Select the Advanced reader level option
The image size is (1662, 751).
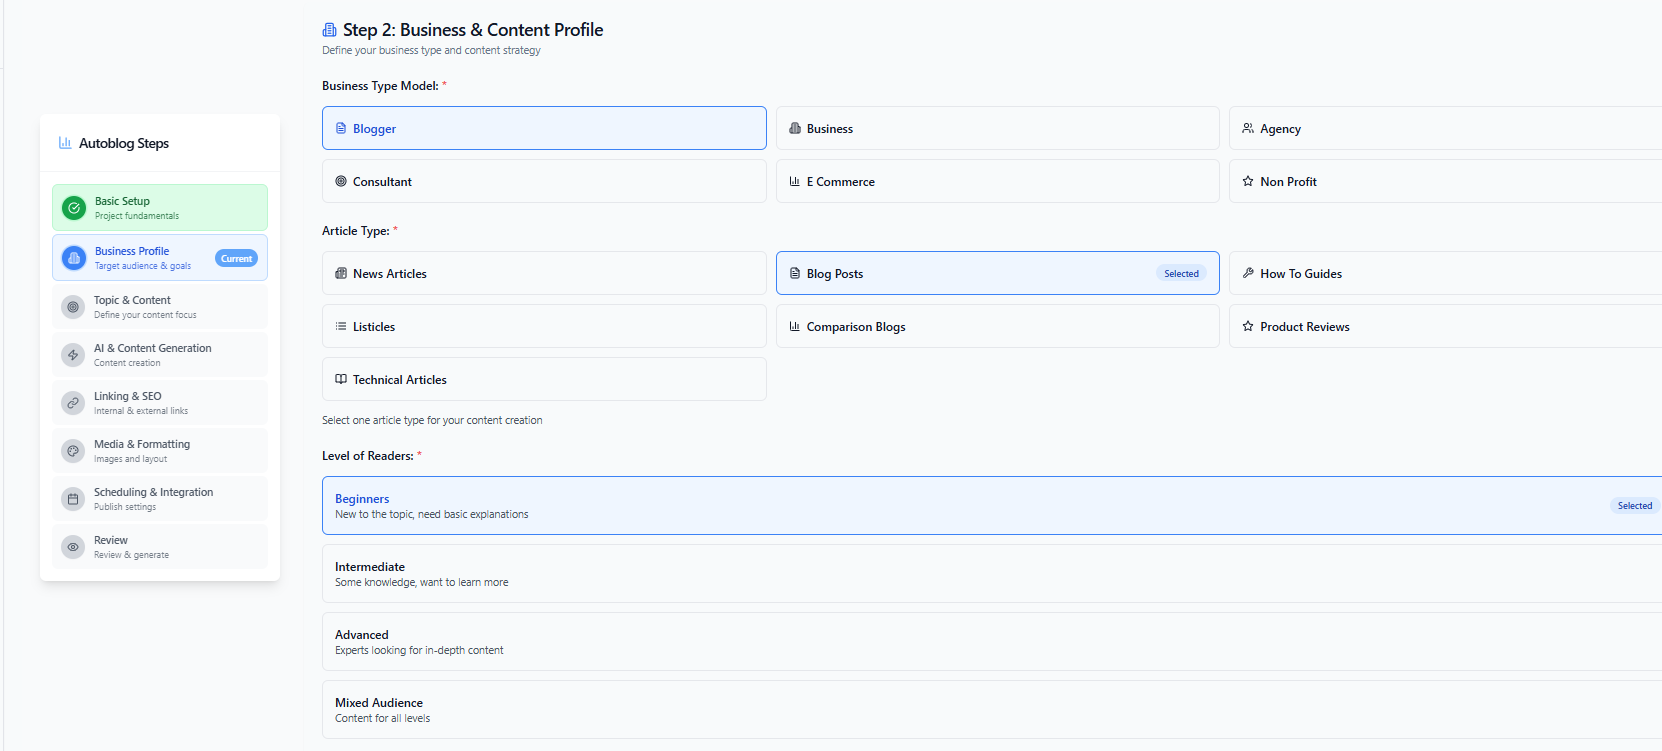point(992,642)
